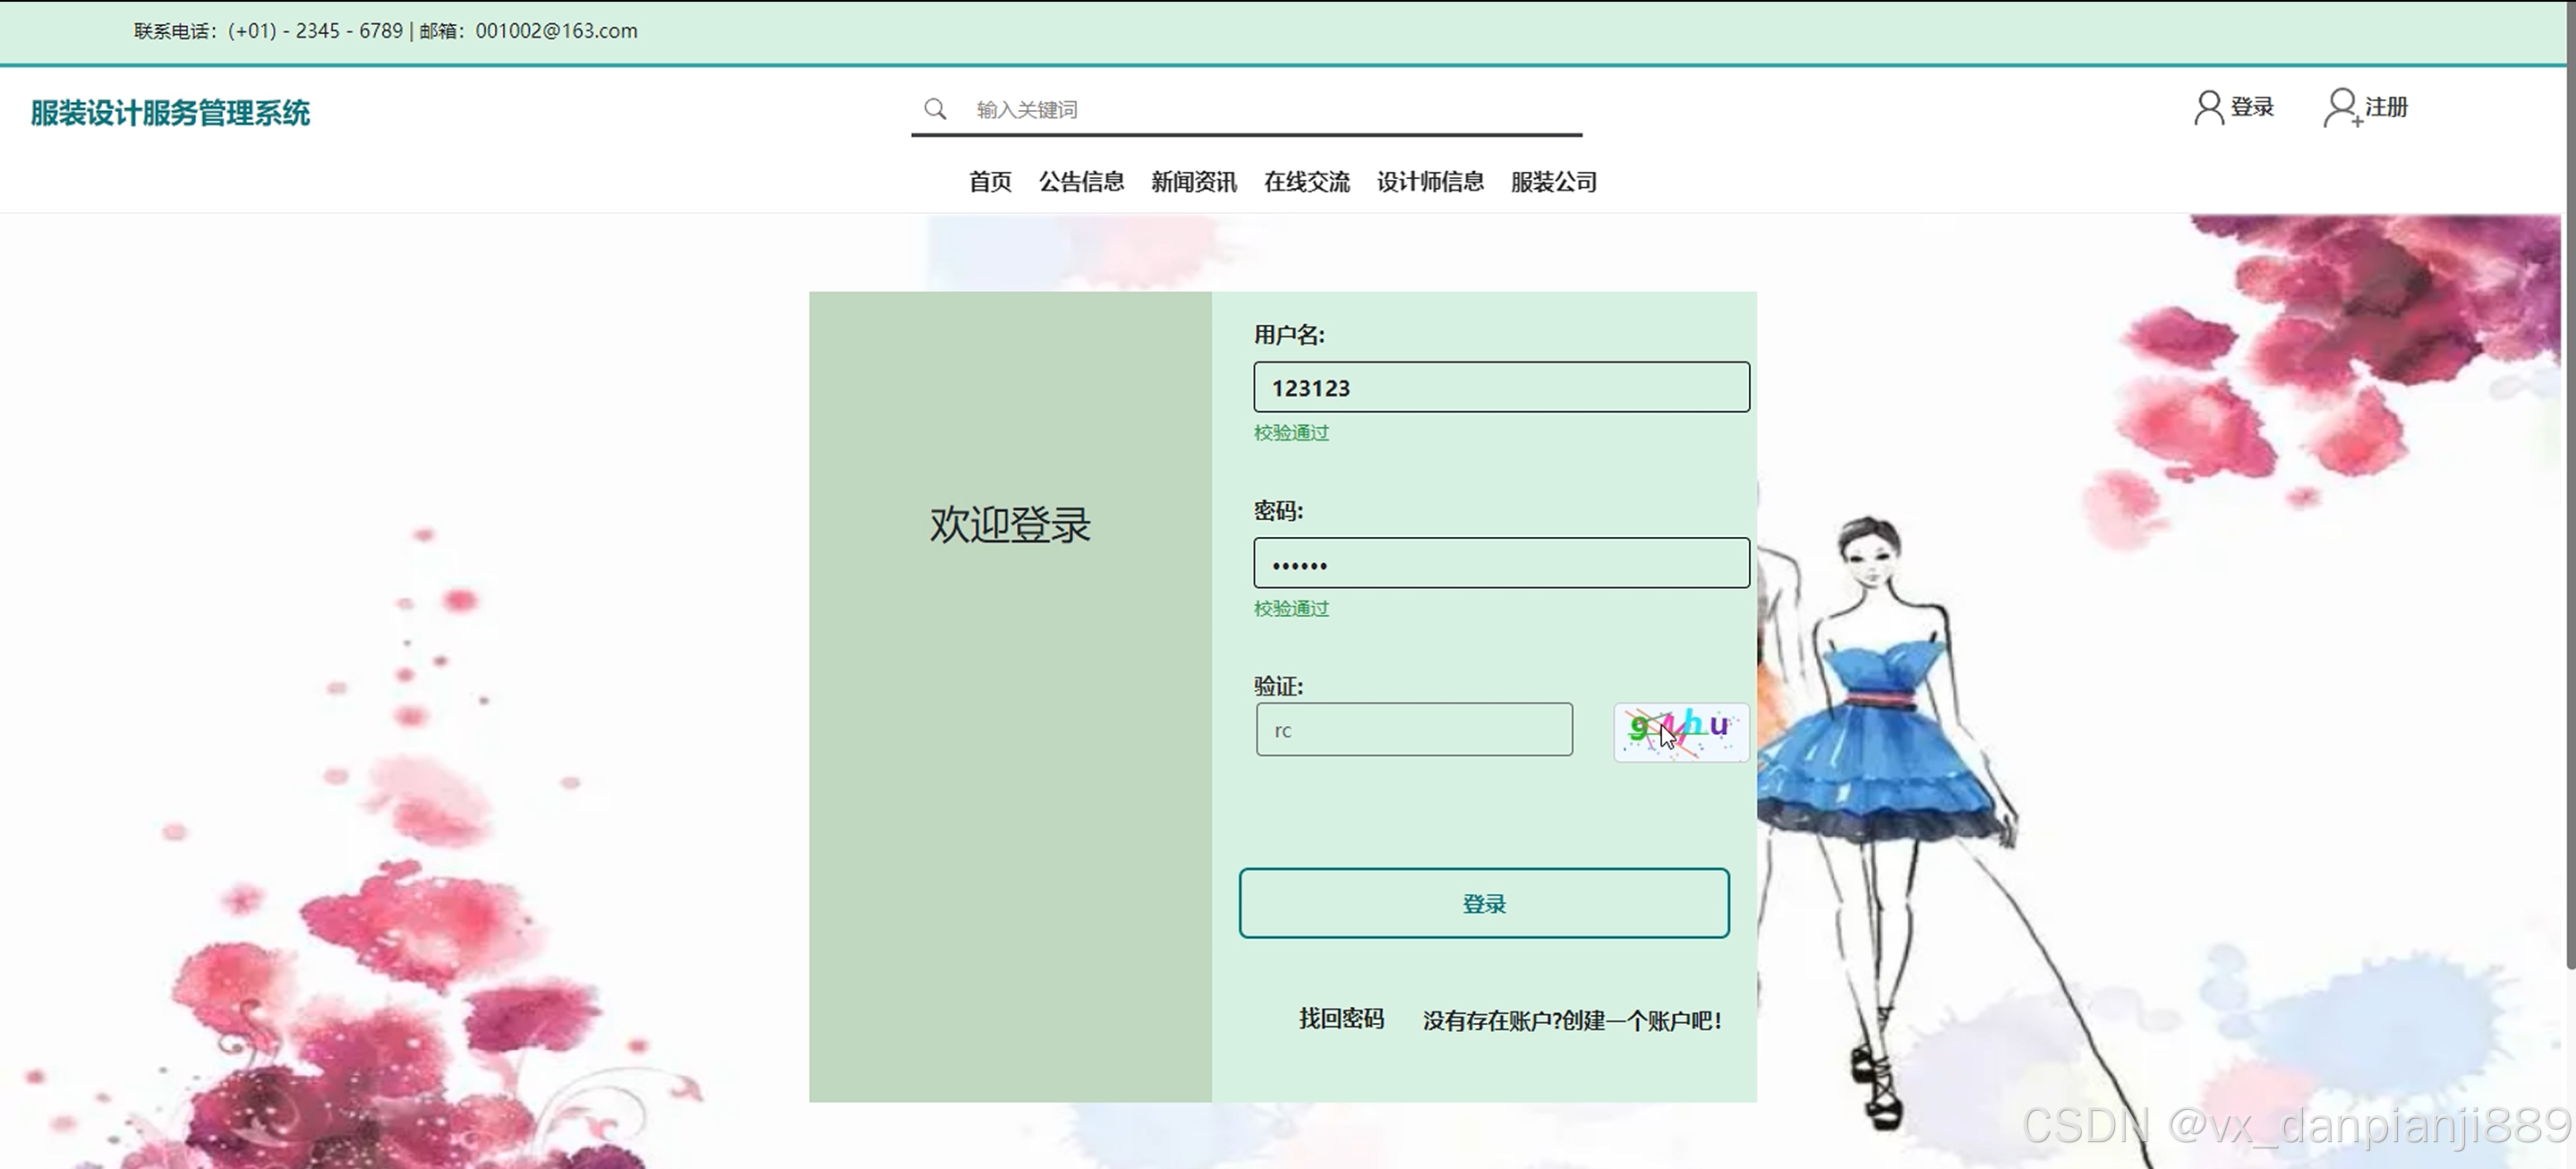The height and width of the screenshot is (1169, 2576).
Task: Open the 公告信息 menu item
Action: [x=1081, y=182]
